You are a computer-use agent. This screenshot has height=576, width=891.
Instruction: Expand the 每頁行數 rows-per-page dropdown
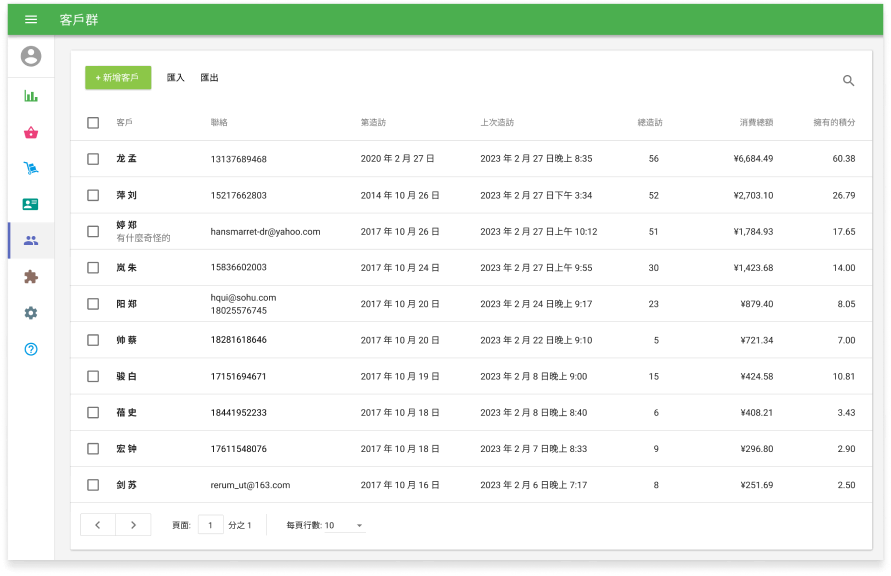345,525
